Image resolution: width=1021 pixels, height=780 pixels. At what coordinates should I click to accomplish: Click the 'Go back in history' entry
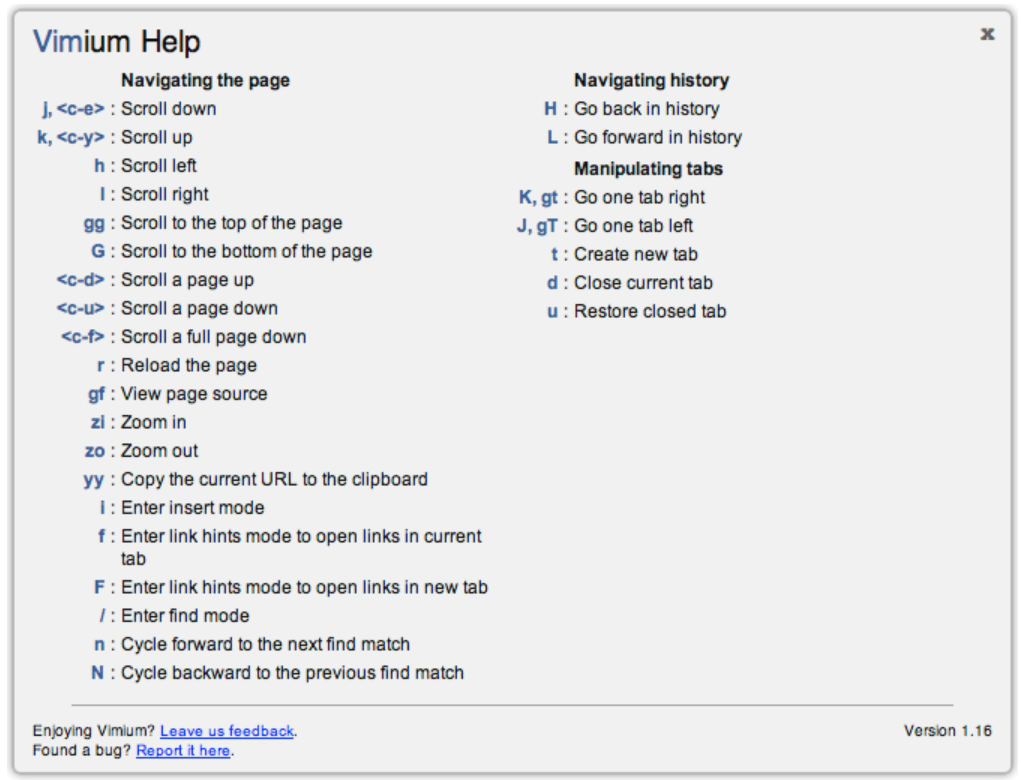coord(647,109)
